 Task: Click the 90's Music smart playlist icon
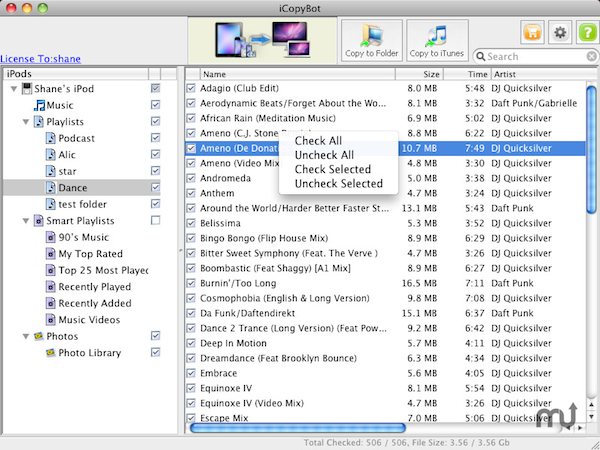point(51,237)
